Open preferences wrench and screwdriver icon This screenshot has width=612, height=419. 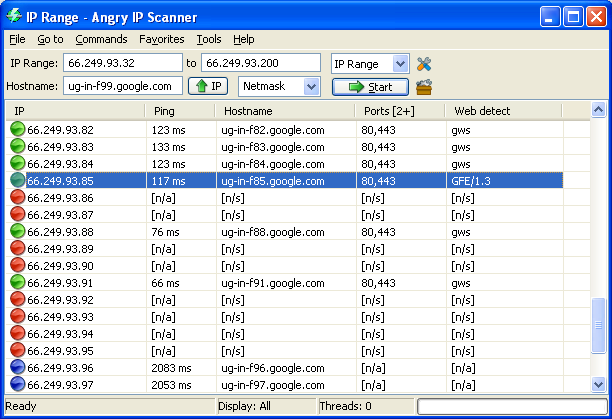(x=423, y=64)
